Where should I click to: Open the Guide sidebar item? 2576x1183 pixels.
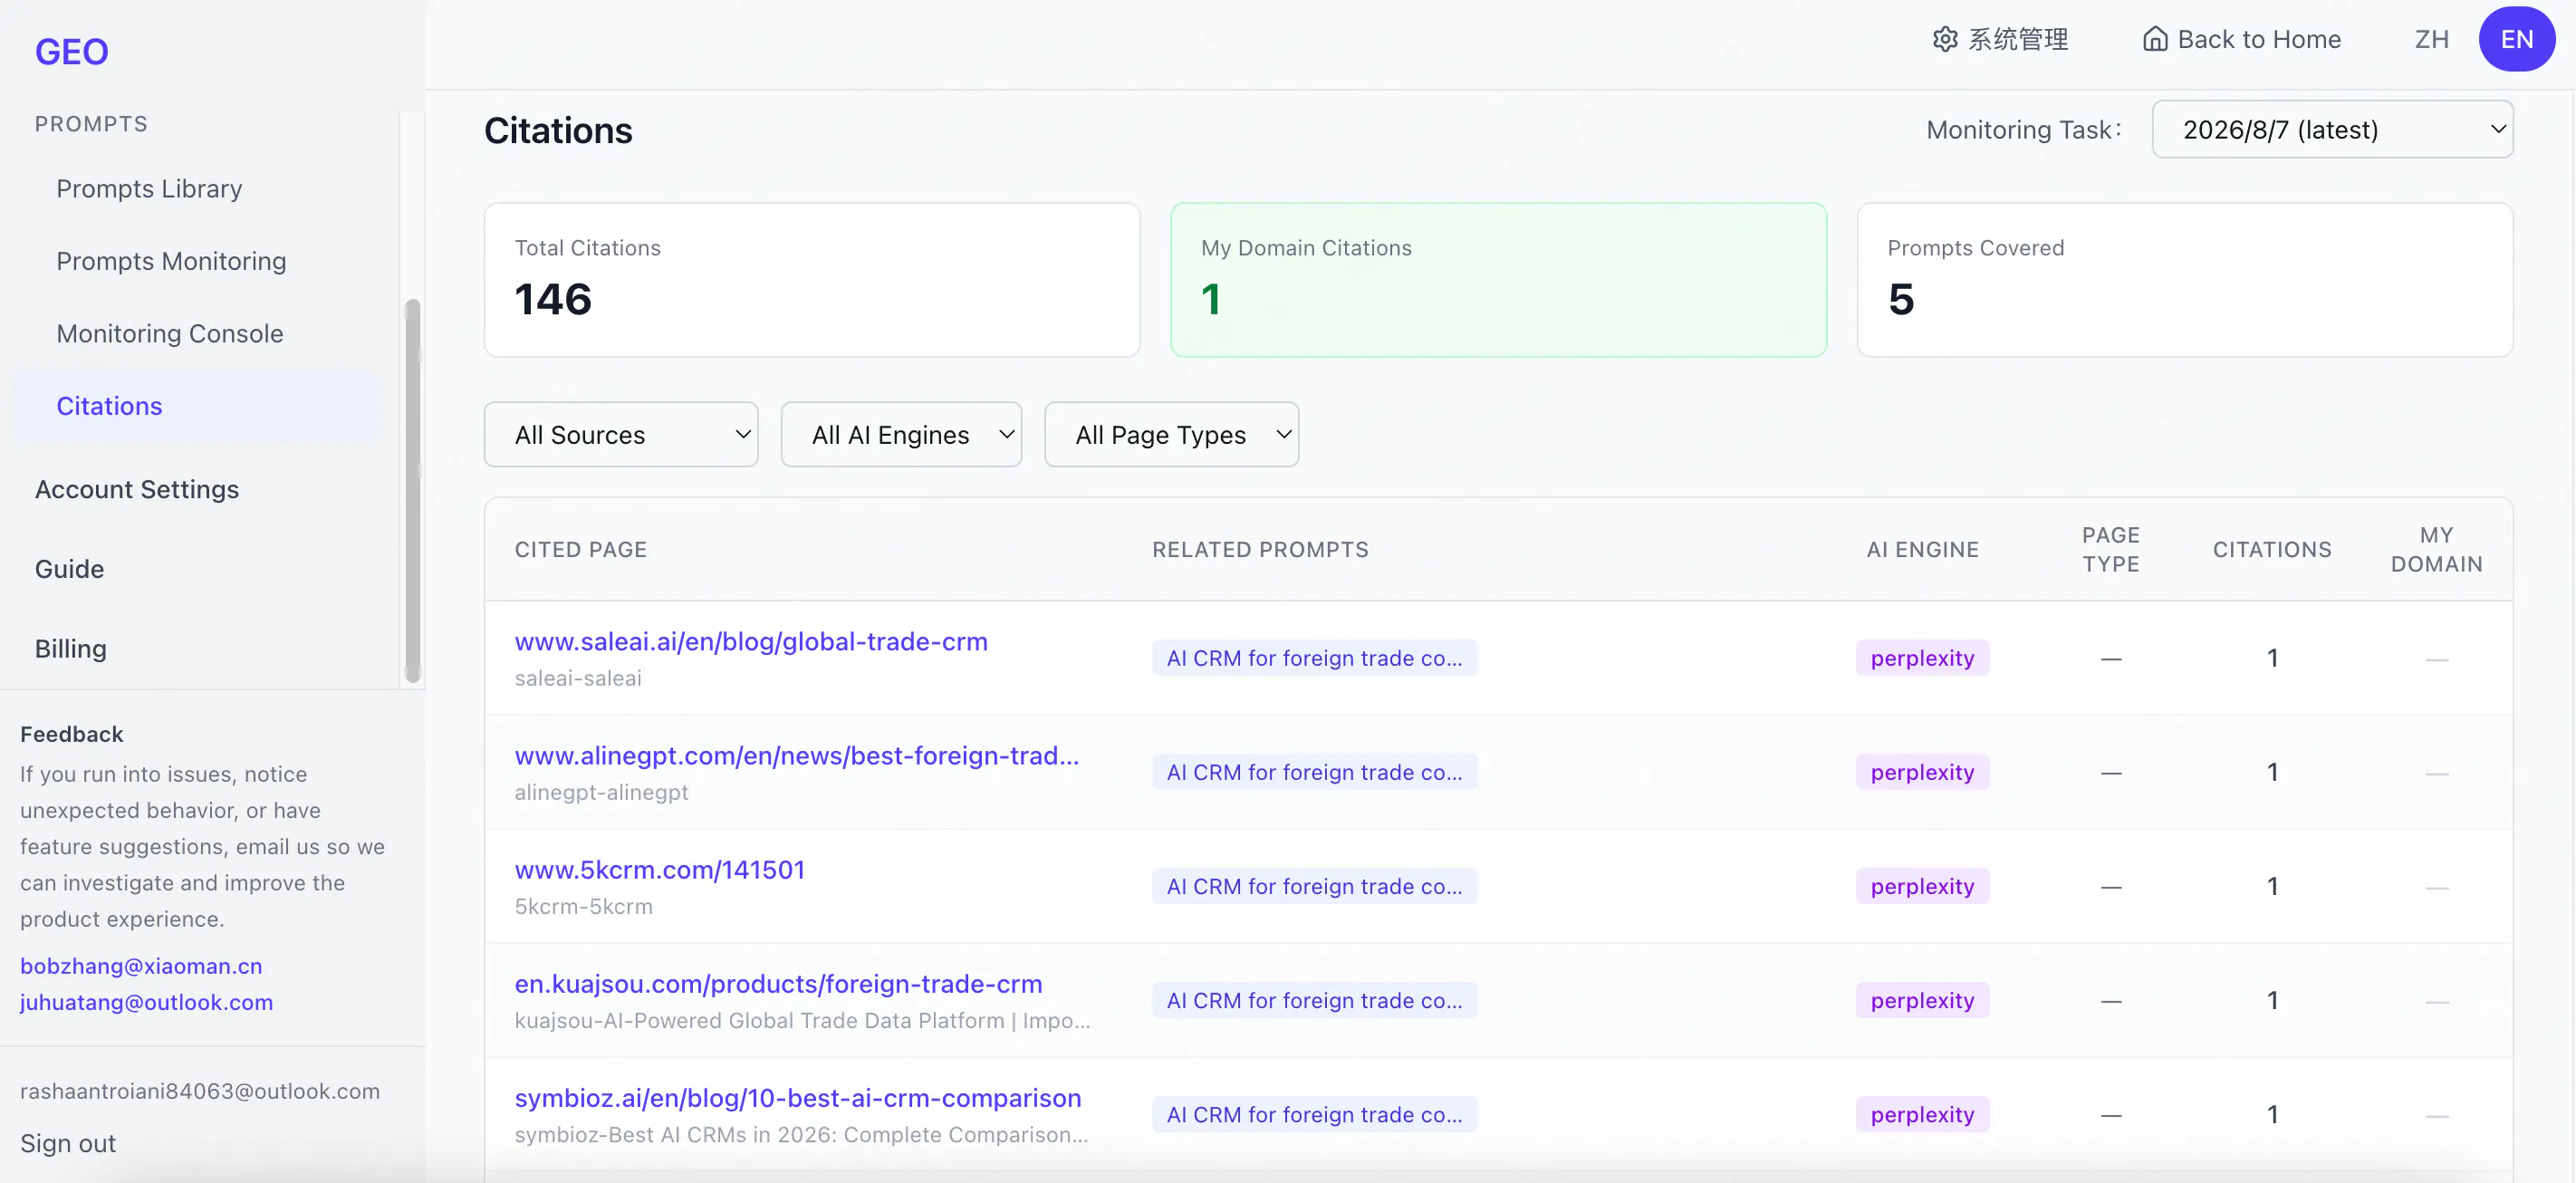(x=69, y=569)
